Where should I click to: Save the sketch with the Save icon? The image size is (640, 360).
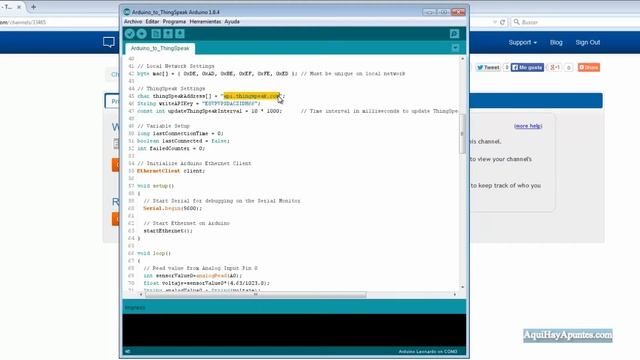point(180,34)
